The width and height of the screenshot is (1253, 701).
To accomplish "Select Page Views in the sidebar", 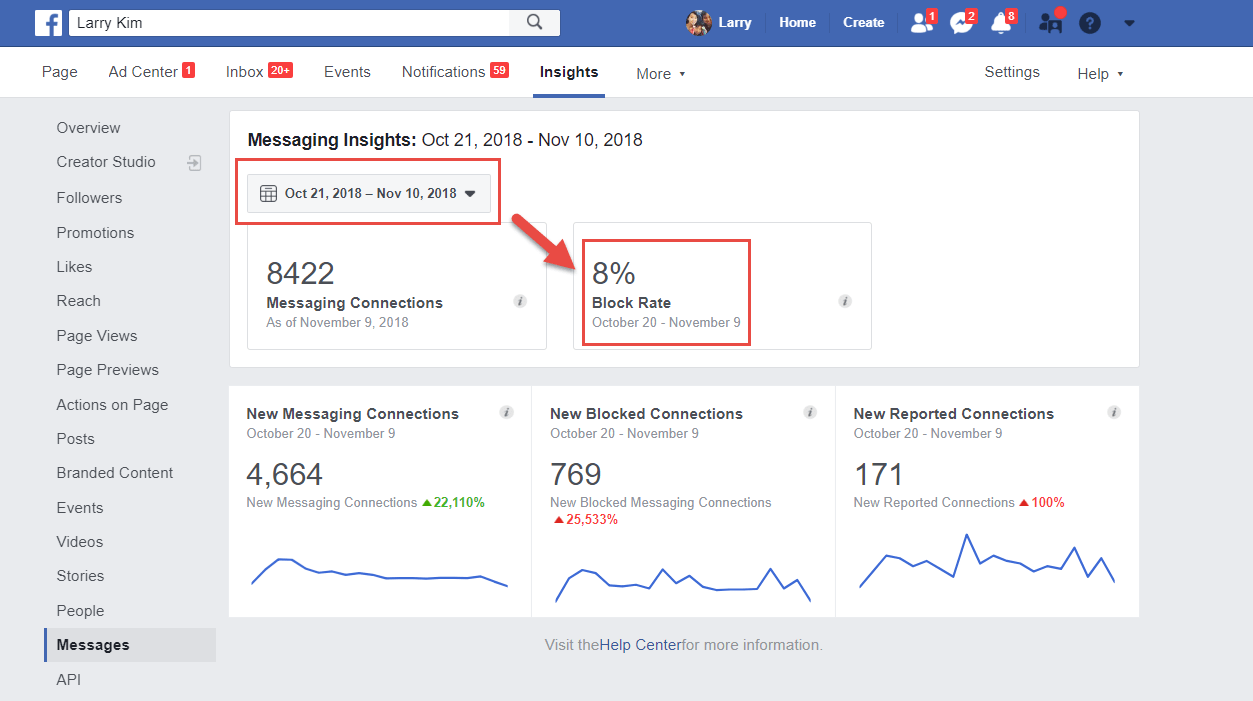I will (97, 336).
